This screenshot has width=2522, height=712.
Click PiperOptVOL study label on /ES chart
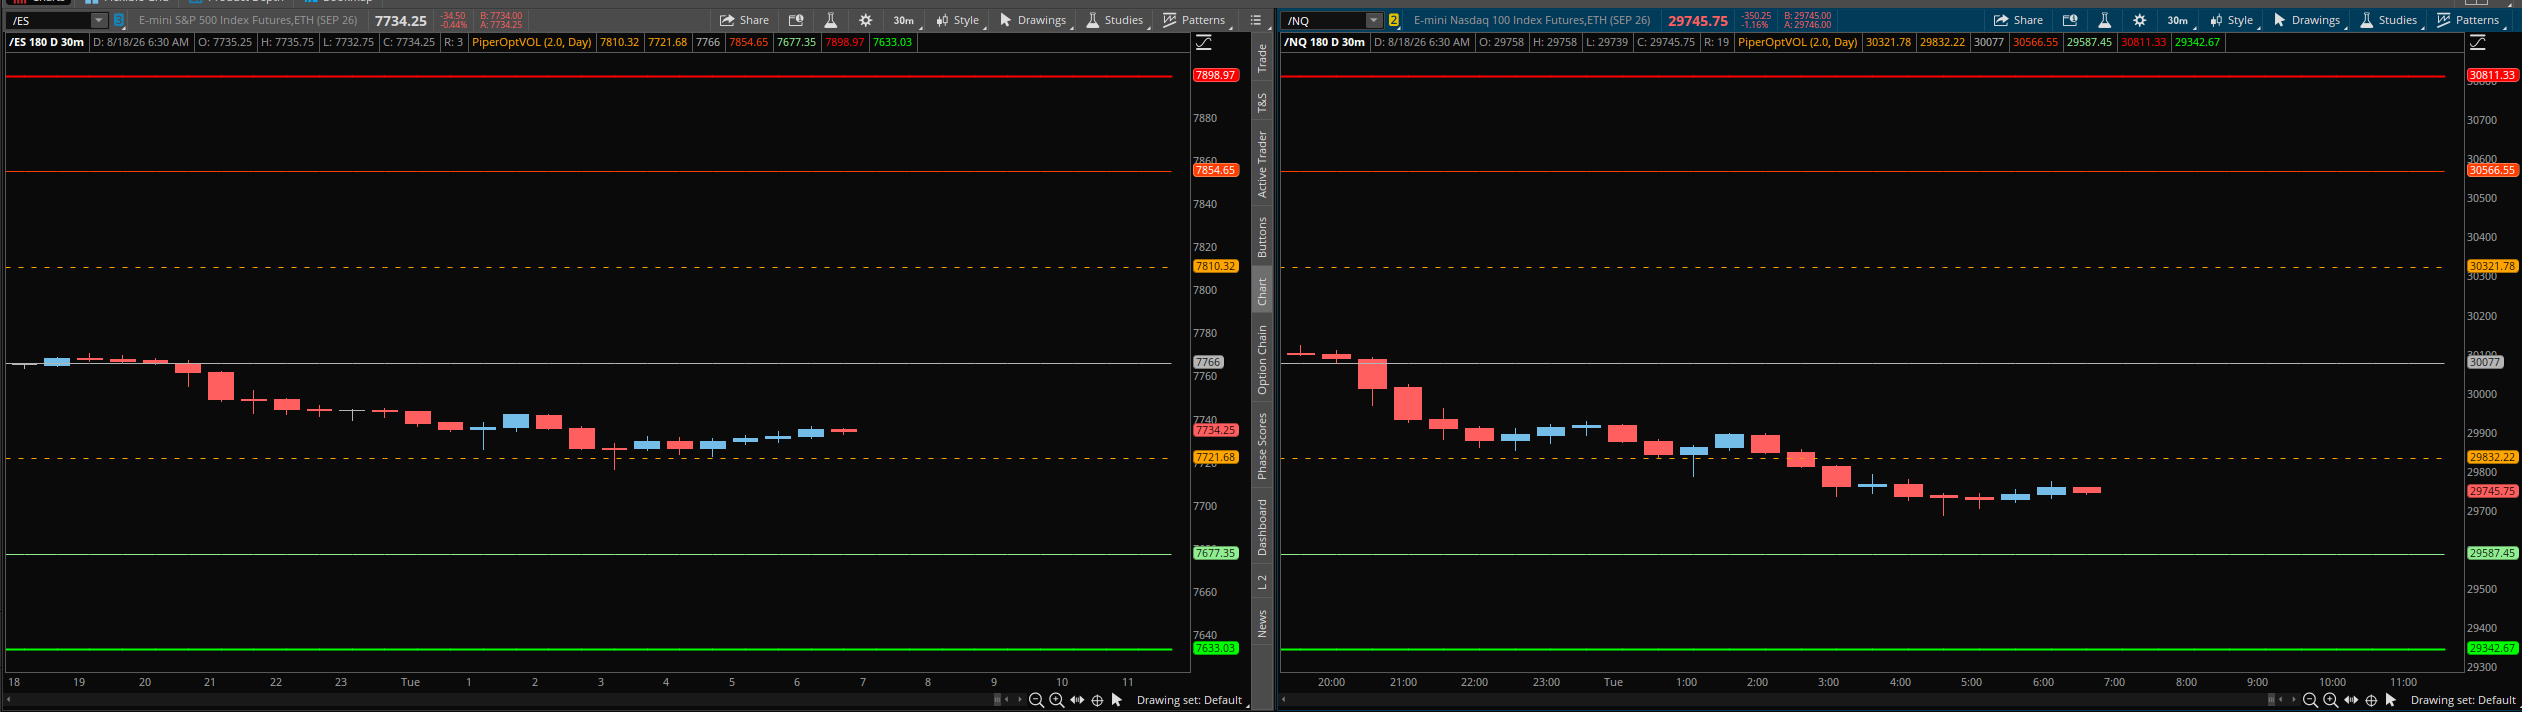(532, 42)
